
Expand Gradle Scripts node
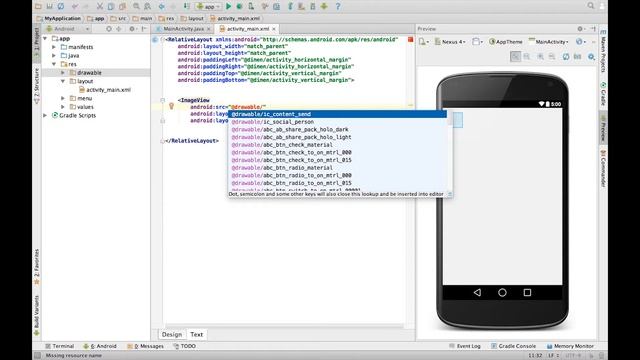45,116
